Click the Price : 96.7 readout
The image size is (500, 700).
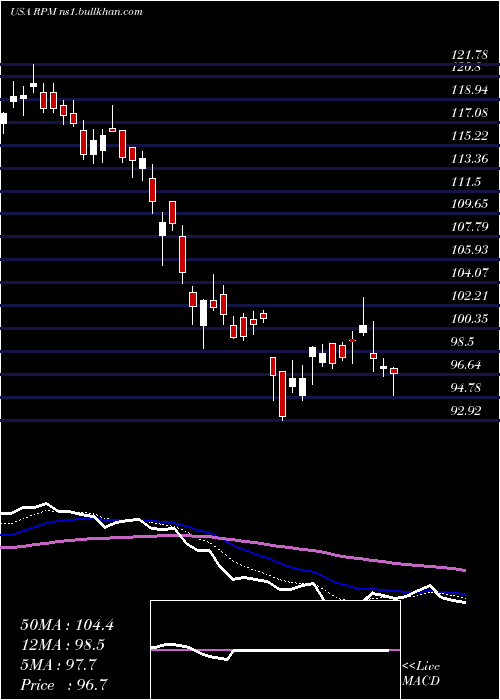tap(63, 685)
